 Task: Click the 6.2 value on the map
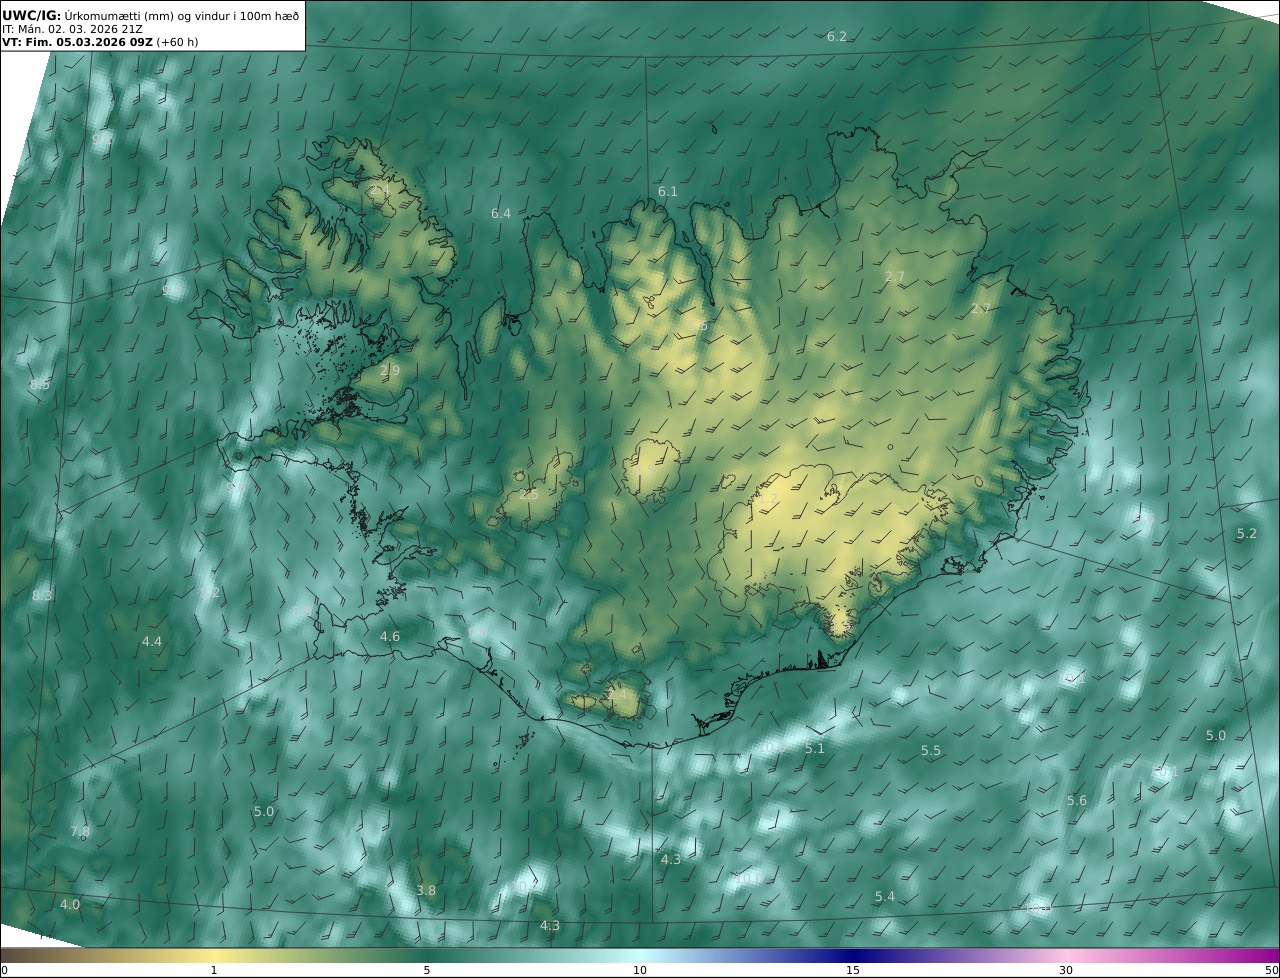(x=837, y=37)
